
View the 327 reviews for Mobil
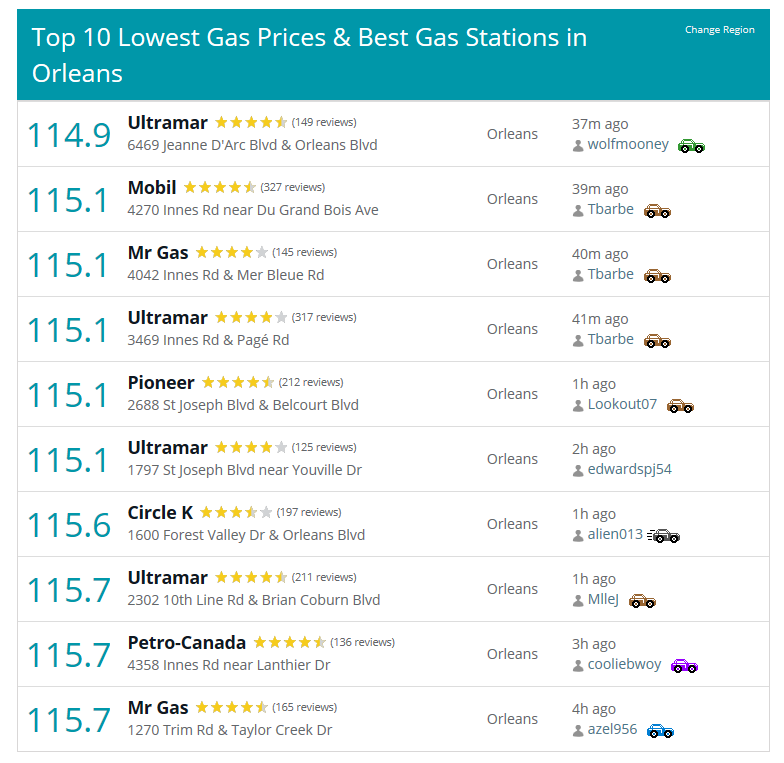pos(292,187)
